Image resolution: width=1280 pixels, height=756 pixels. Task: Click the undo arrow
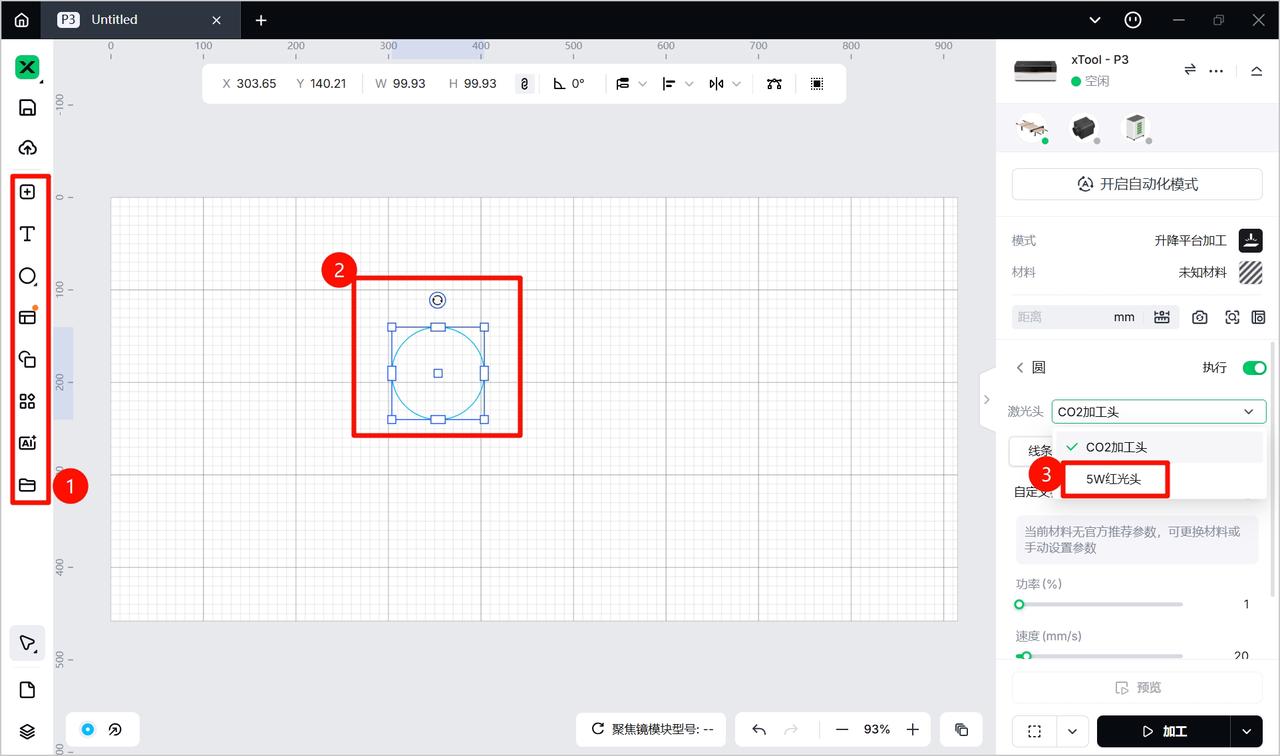tap(759, 730)
